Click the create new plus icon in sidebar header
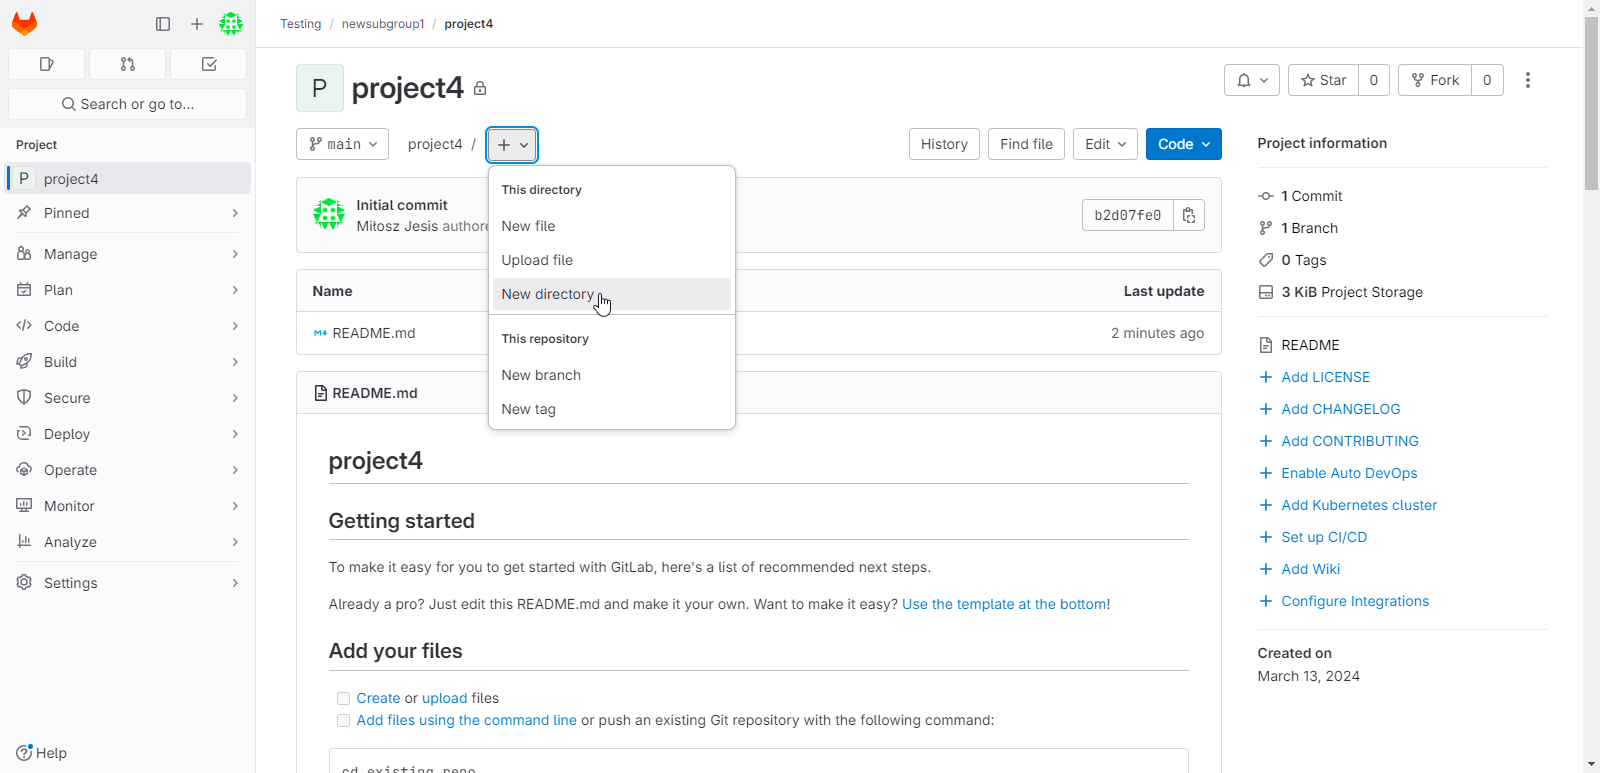The height and width of the screenshot is (773, 1600). 197,24
